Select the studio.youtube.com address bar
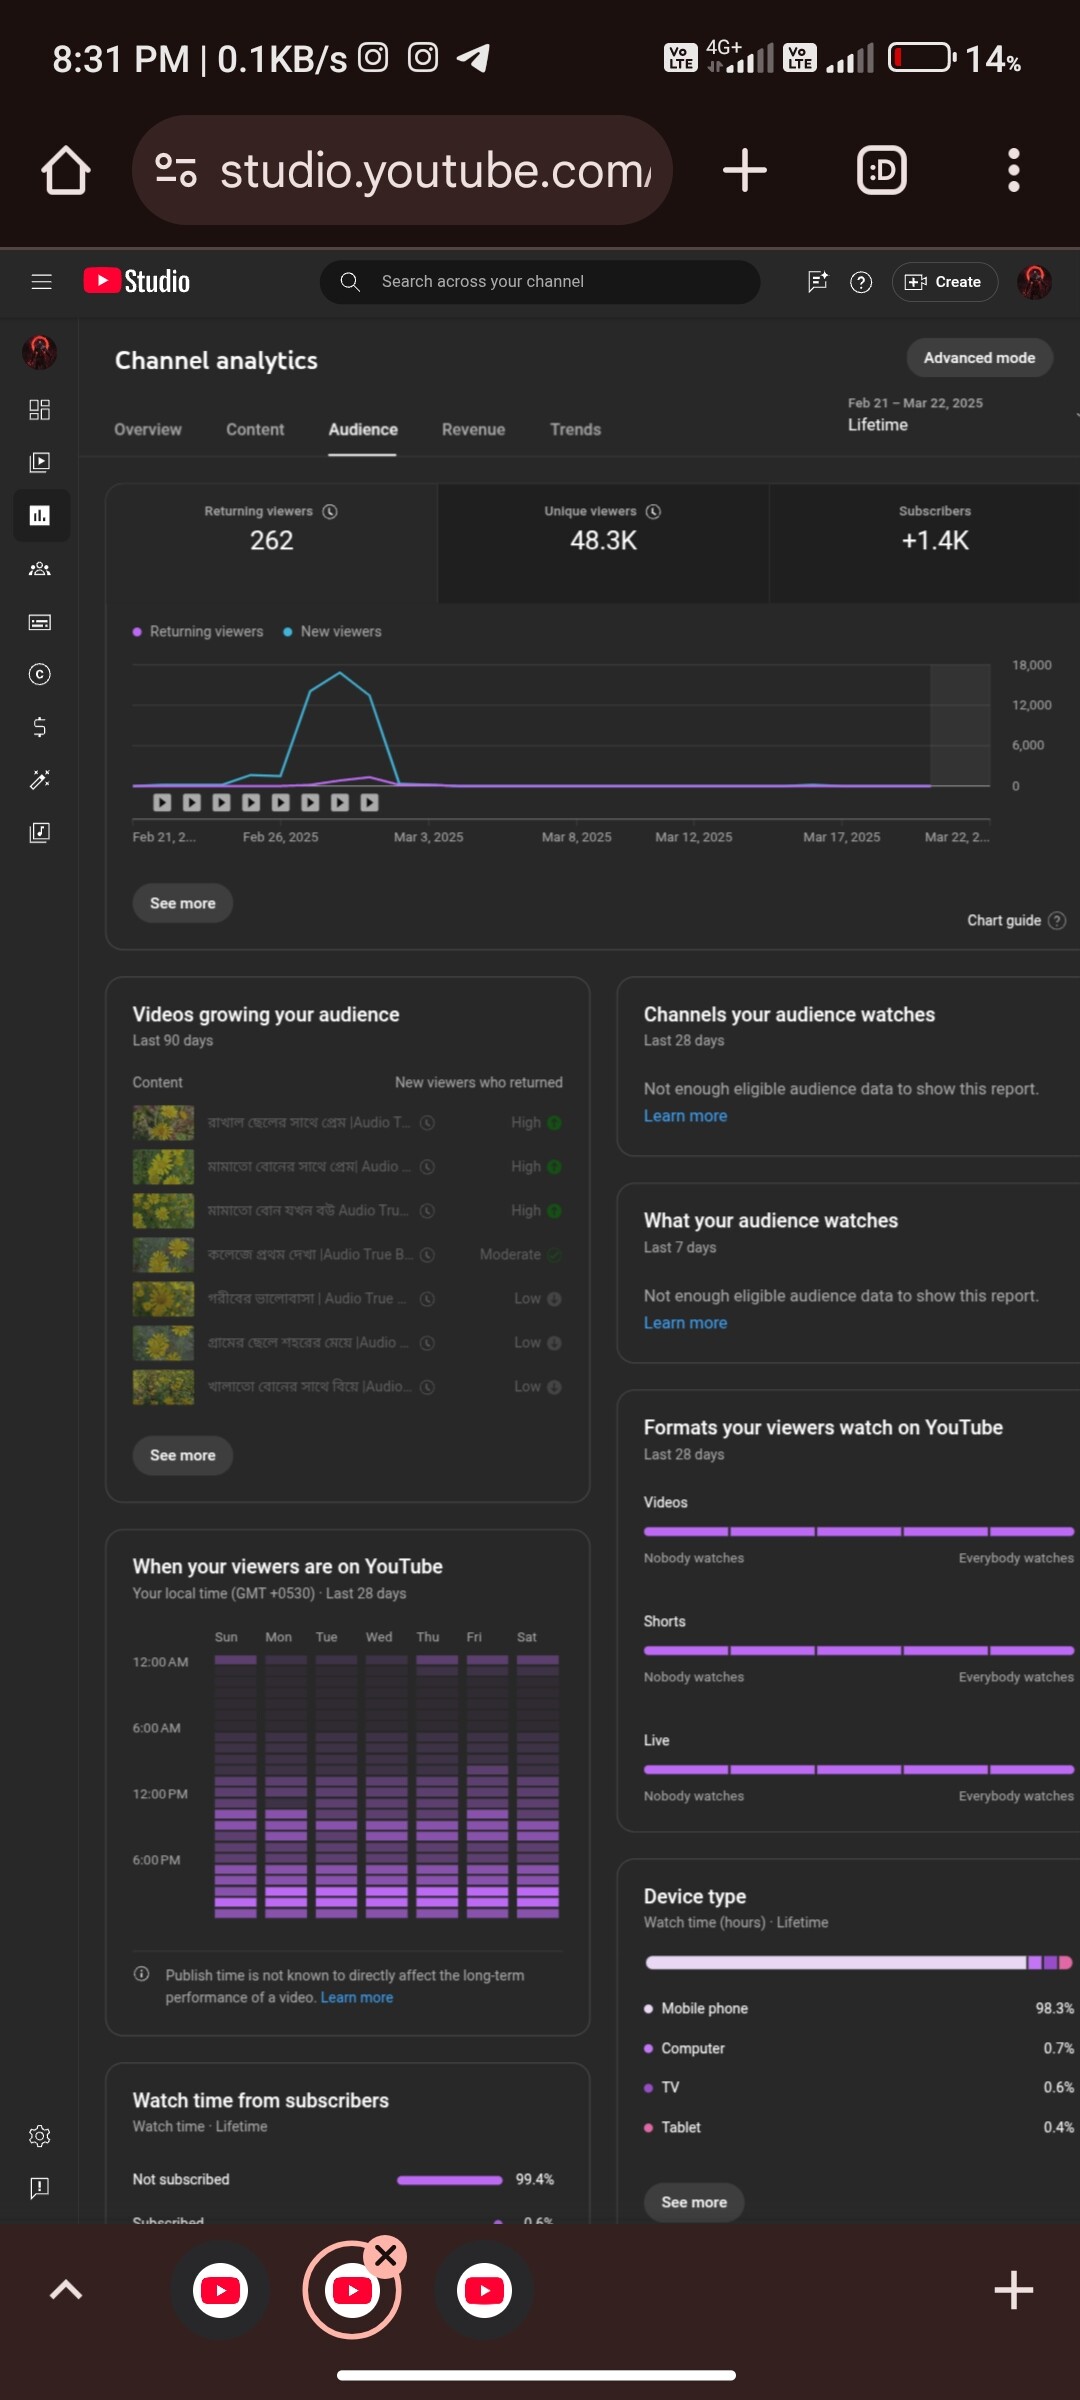The height and width of the screenshot is (2400, 1080). click(402, 170)
